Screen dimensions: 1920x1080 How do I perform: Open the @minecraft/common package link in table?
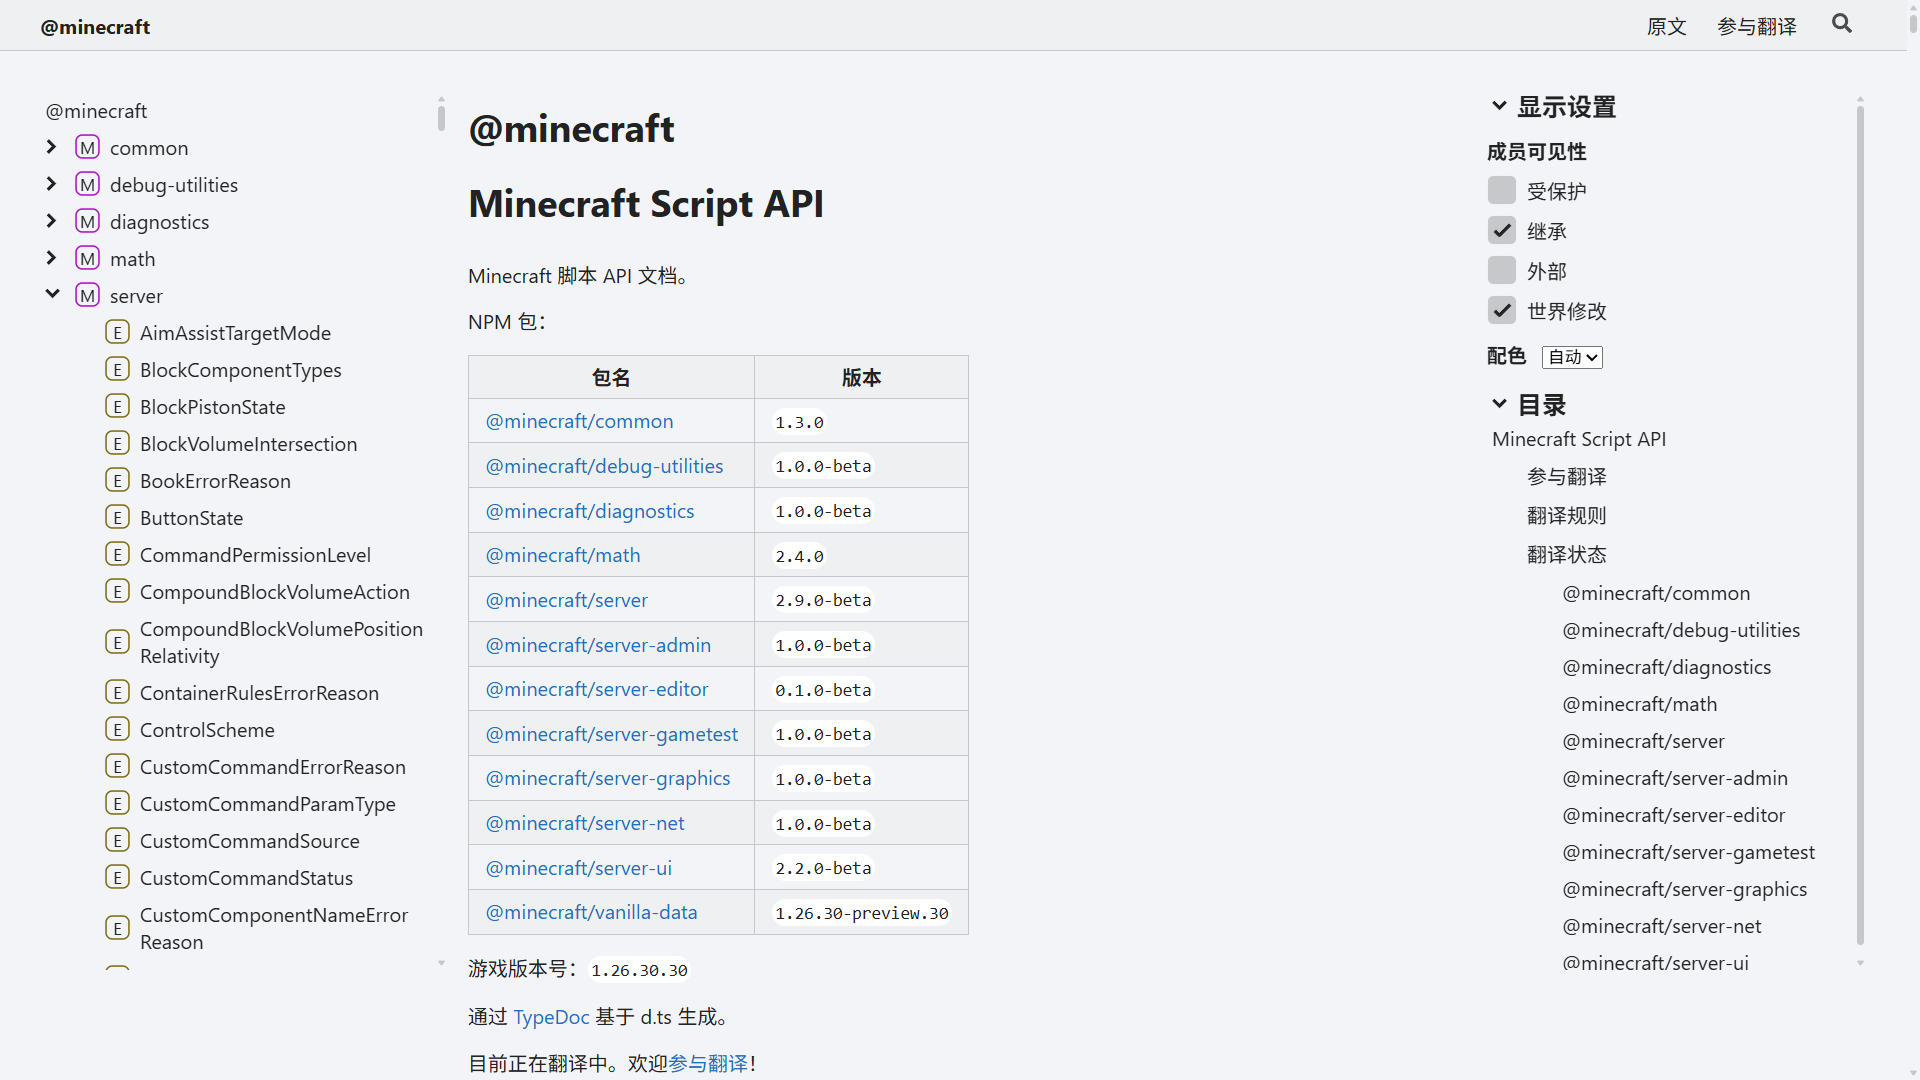tap(580, 421)
